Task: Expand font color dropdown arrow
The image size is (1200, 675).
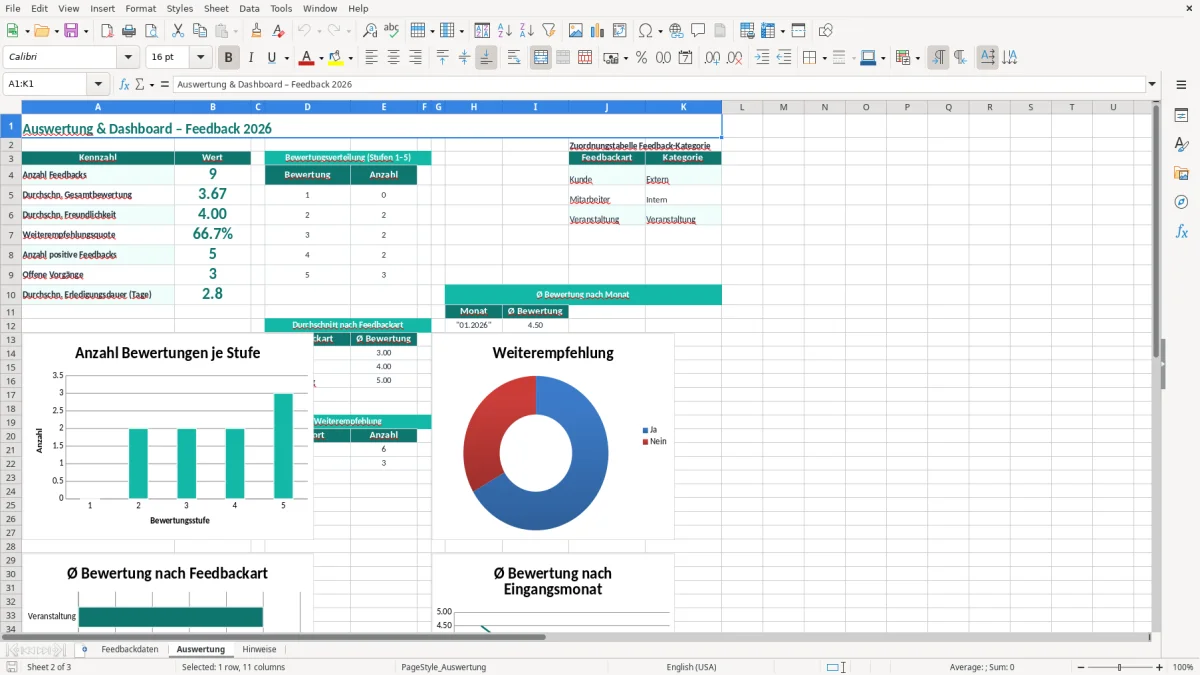Action: (322, 58)
